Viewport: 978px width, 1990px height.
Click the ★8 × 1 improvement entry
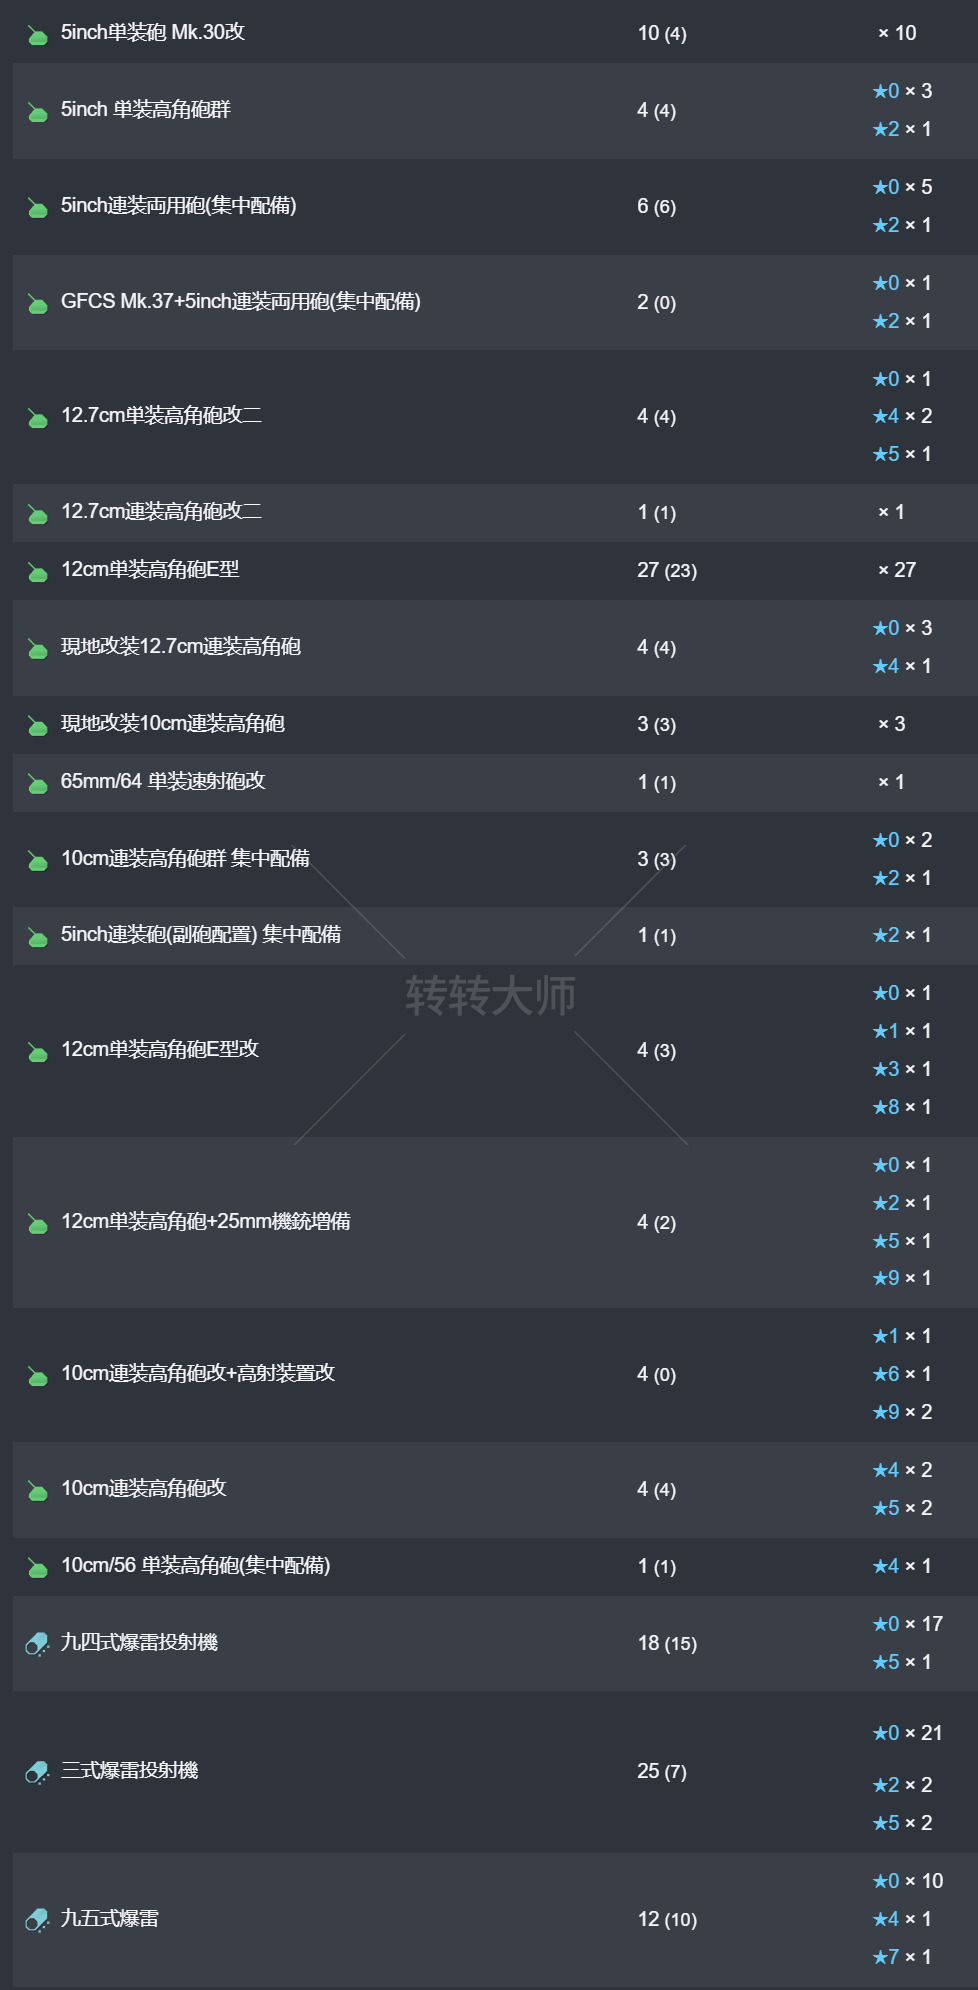(x=901, y=1107)
